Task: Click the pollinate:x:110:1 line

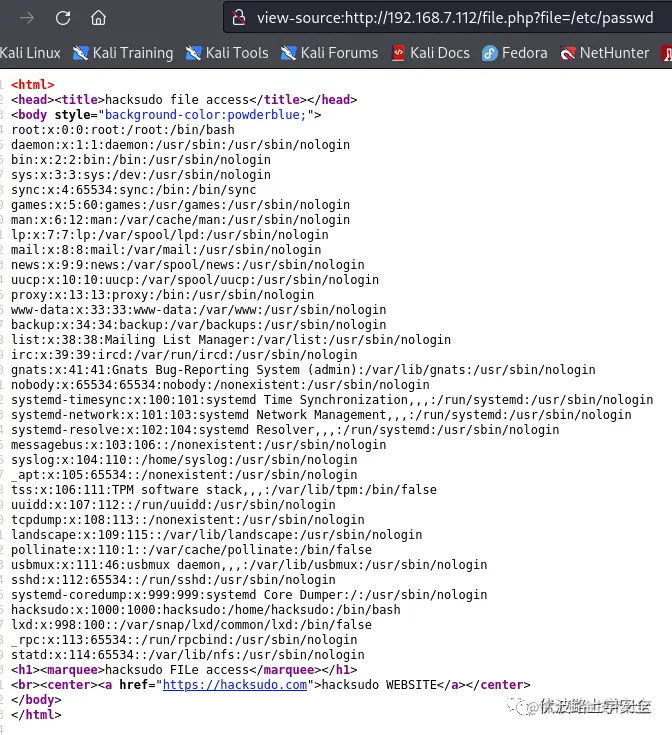Action: point(191,550)
